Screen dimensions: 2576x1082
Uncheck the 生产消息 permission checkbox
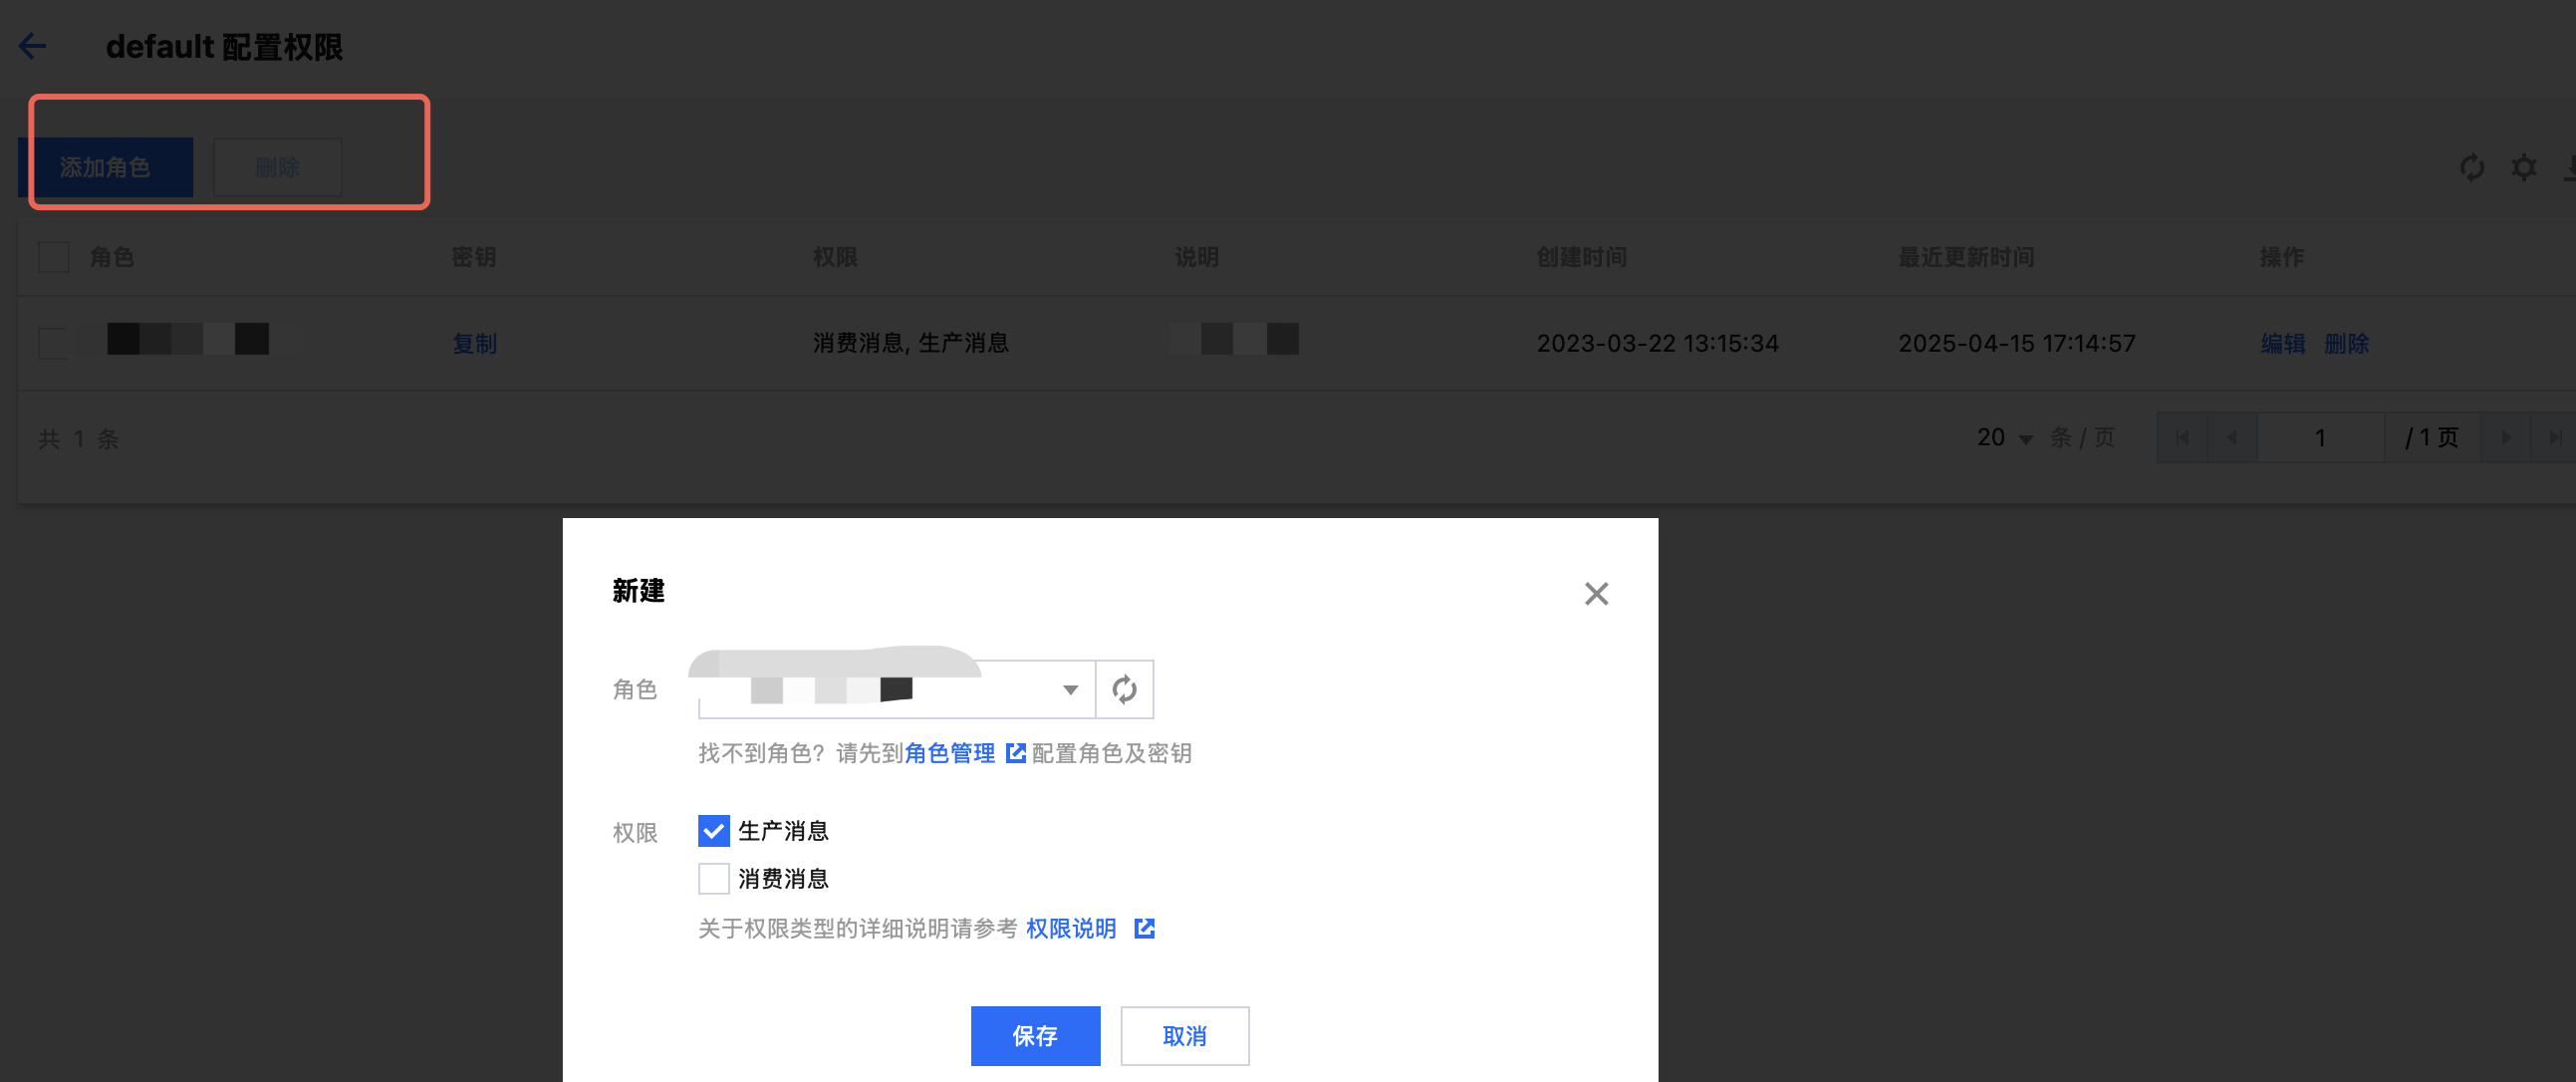click(713, 831)
